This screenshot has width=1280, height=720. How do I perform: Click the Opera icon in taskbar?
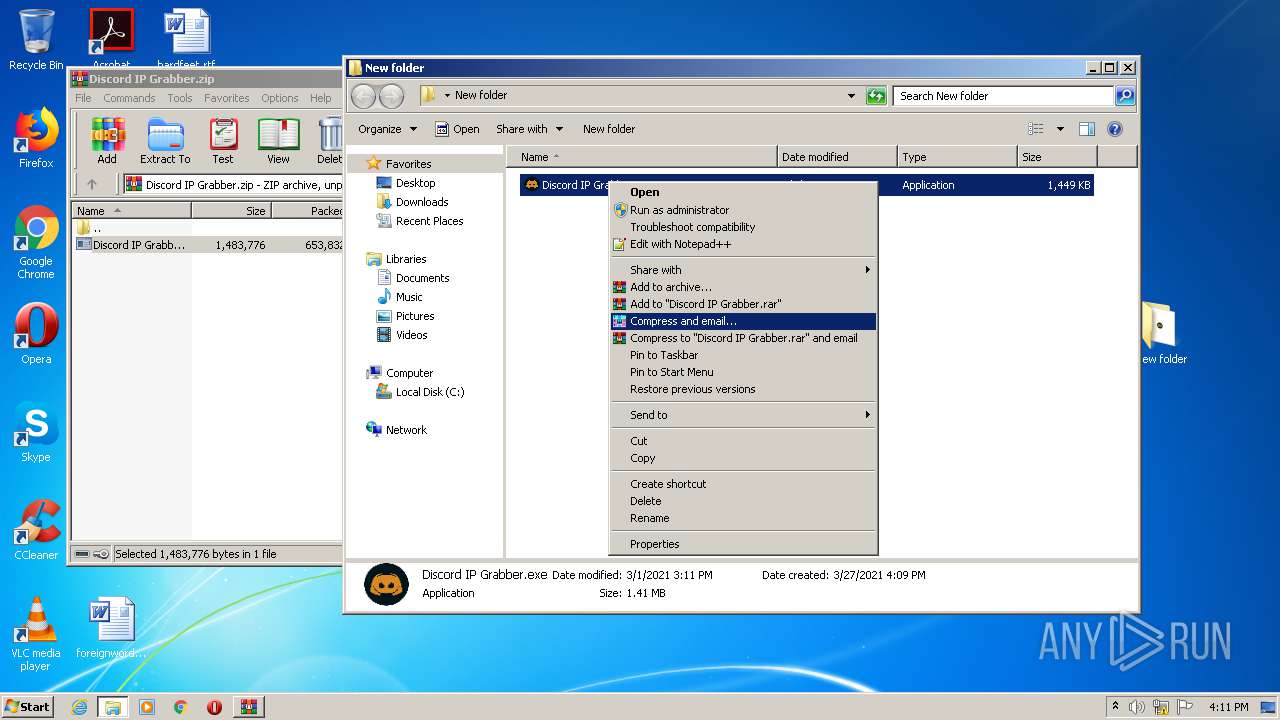click(214, 707)
